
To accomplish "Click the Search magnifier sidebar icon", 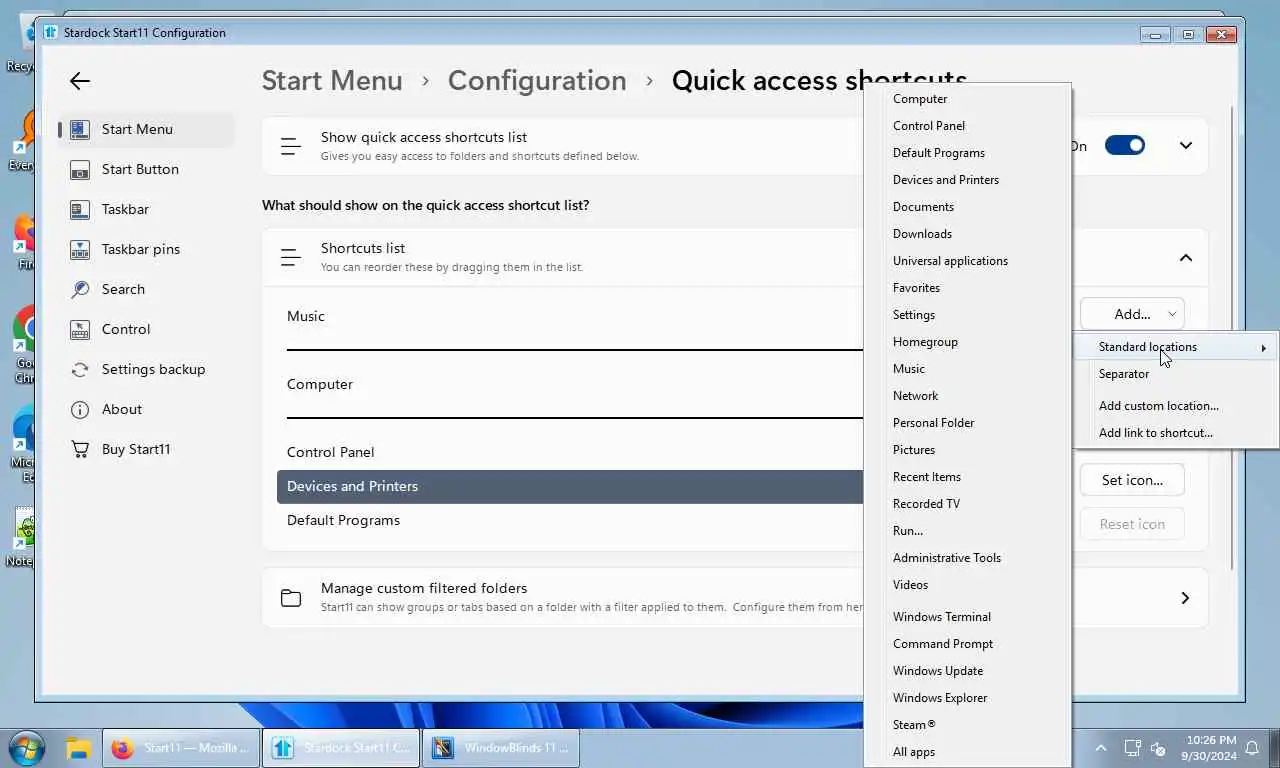I will (x=80, y=289).
